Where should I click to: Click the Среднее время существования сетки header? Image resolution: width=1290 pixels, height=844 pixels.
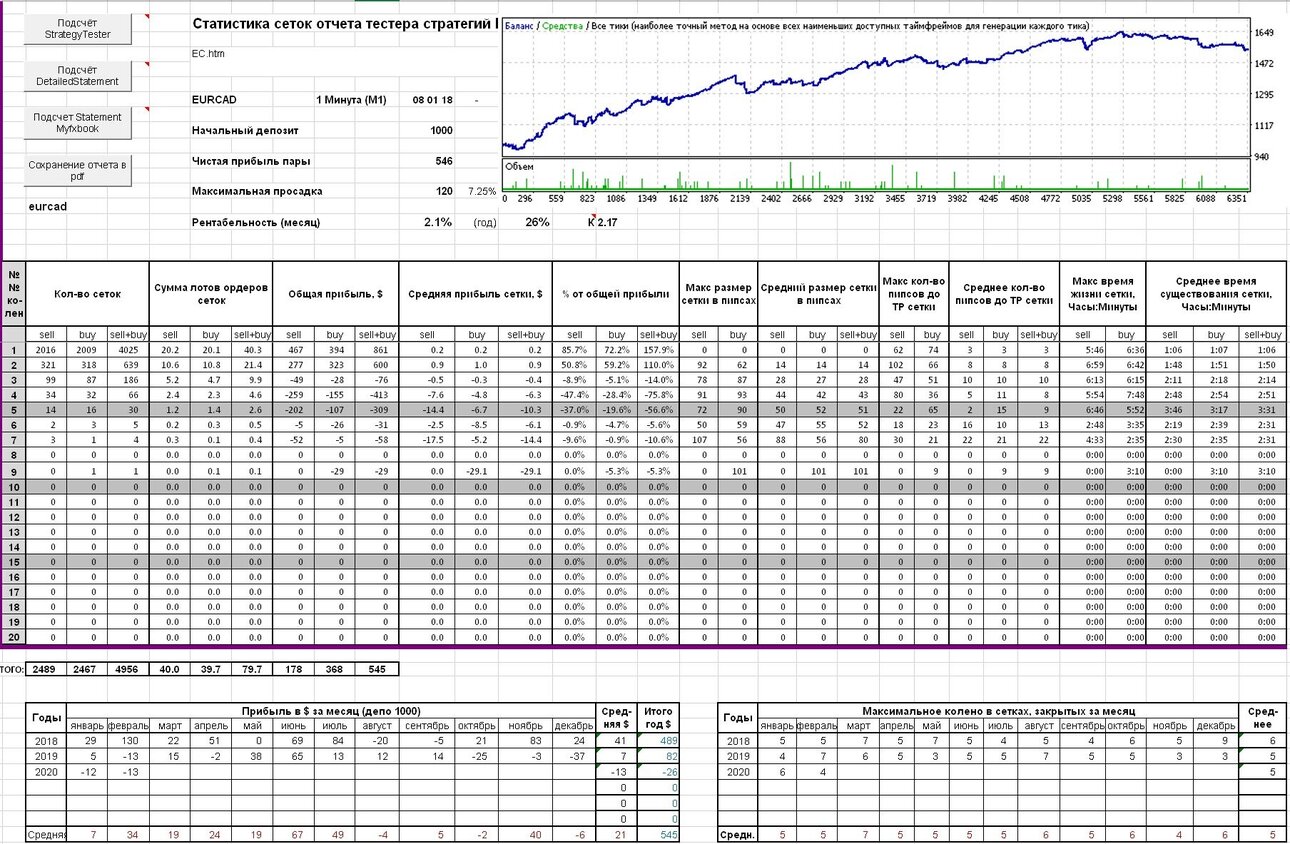(x=1216, y=294)
